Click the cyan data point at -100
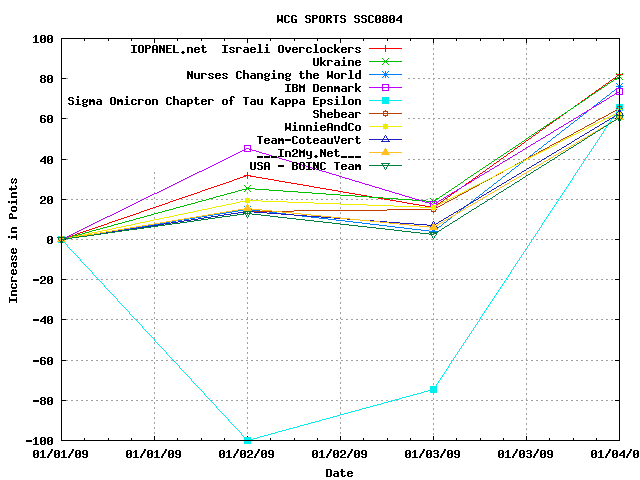The width and height of the screenshot is (640, 480). (247, 440)
